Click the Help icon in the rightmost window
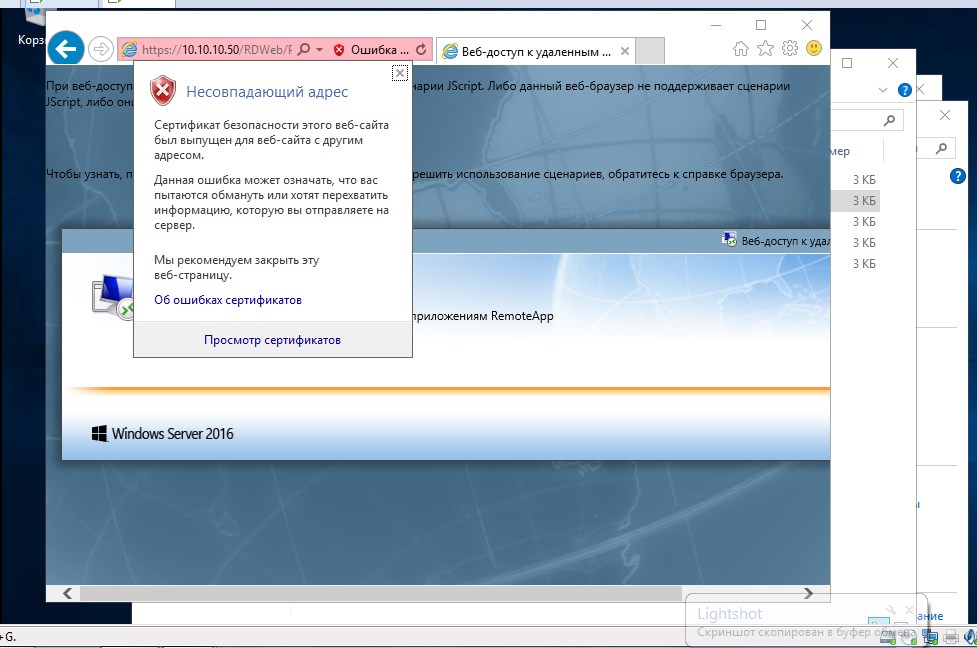 958,176
